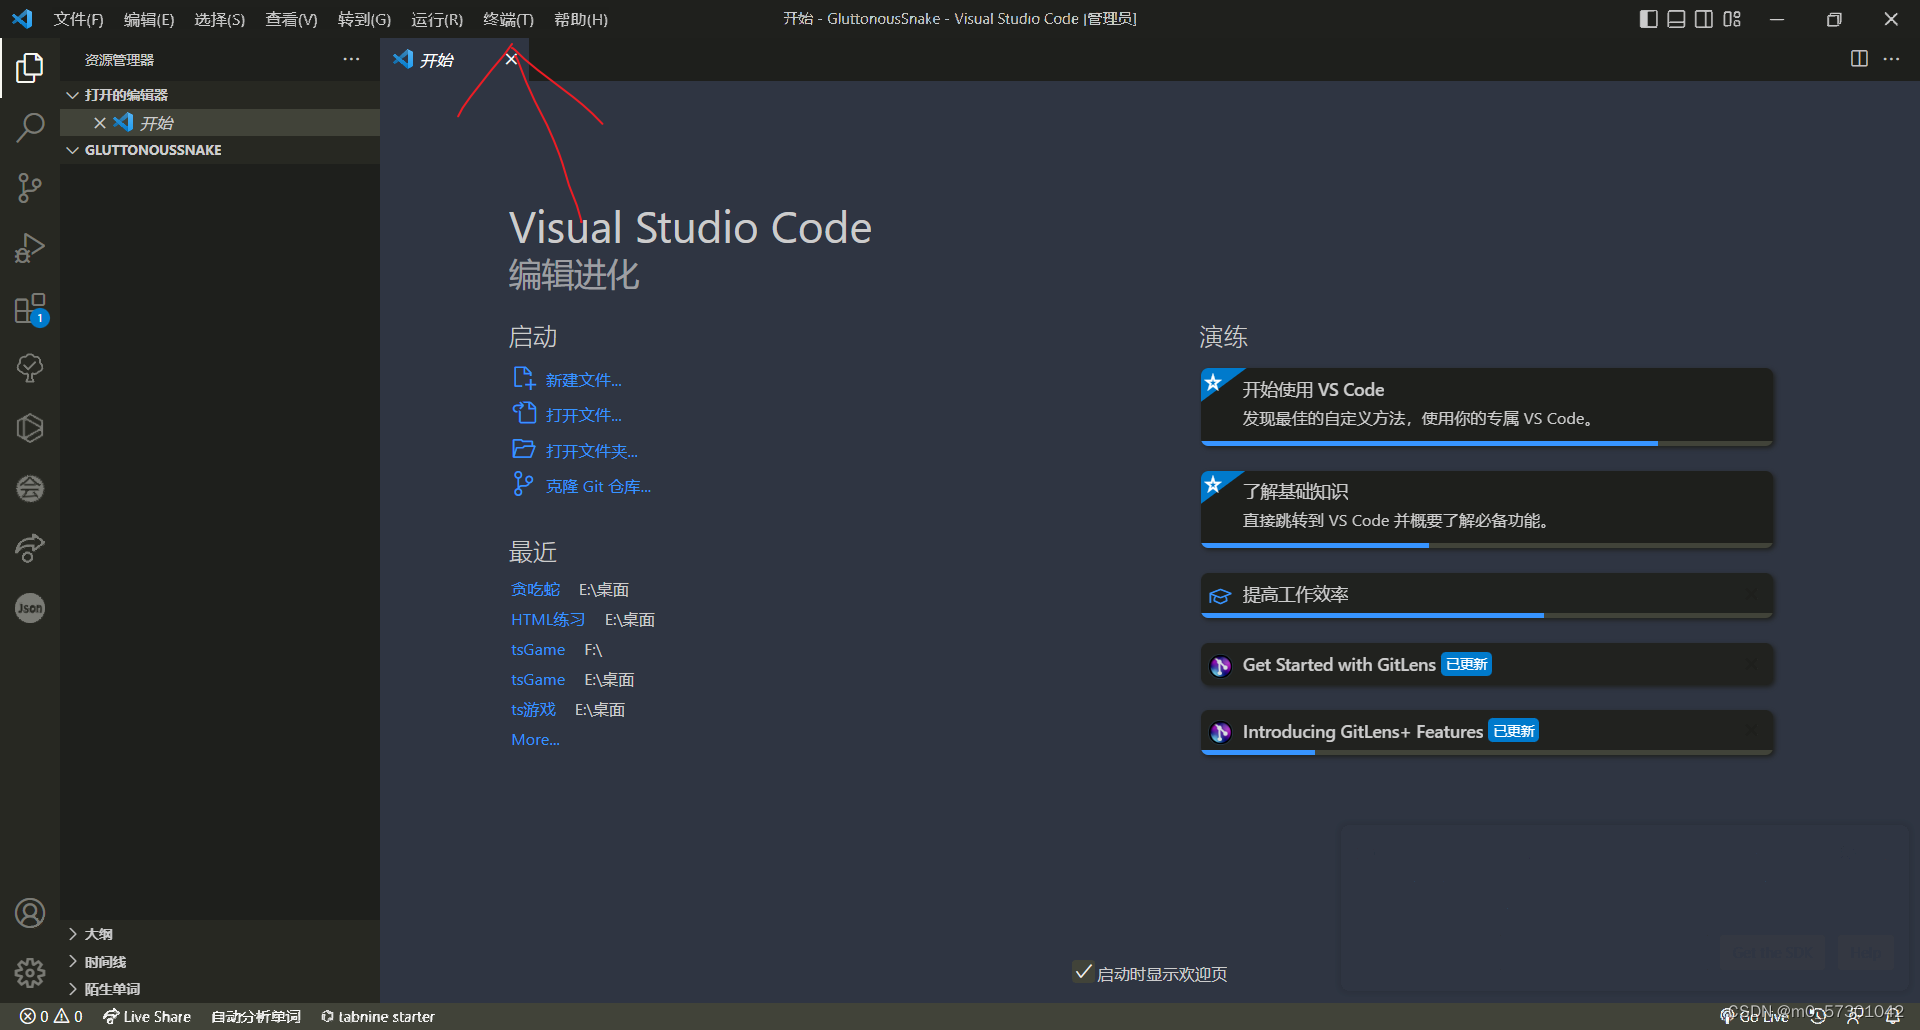This screenshot has height=1030, width=1920.
Task: Select 开始 entry in open editors
Action: (x=220, y=123)
